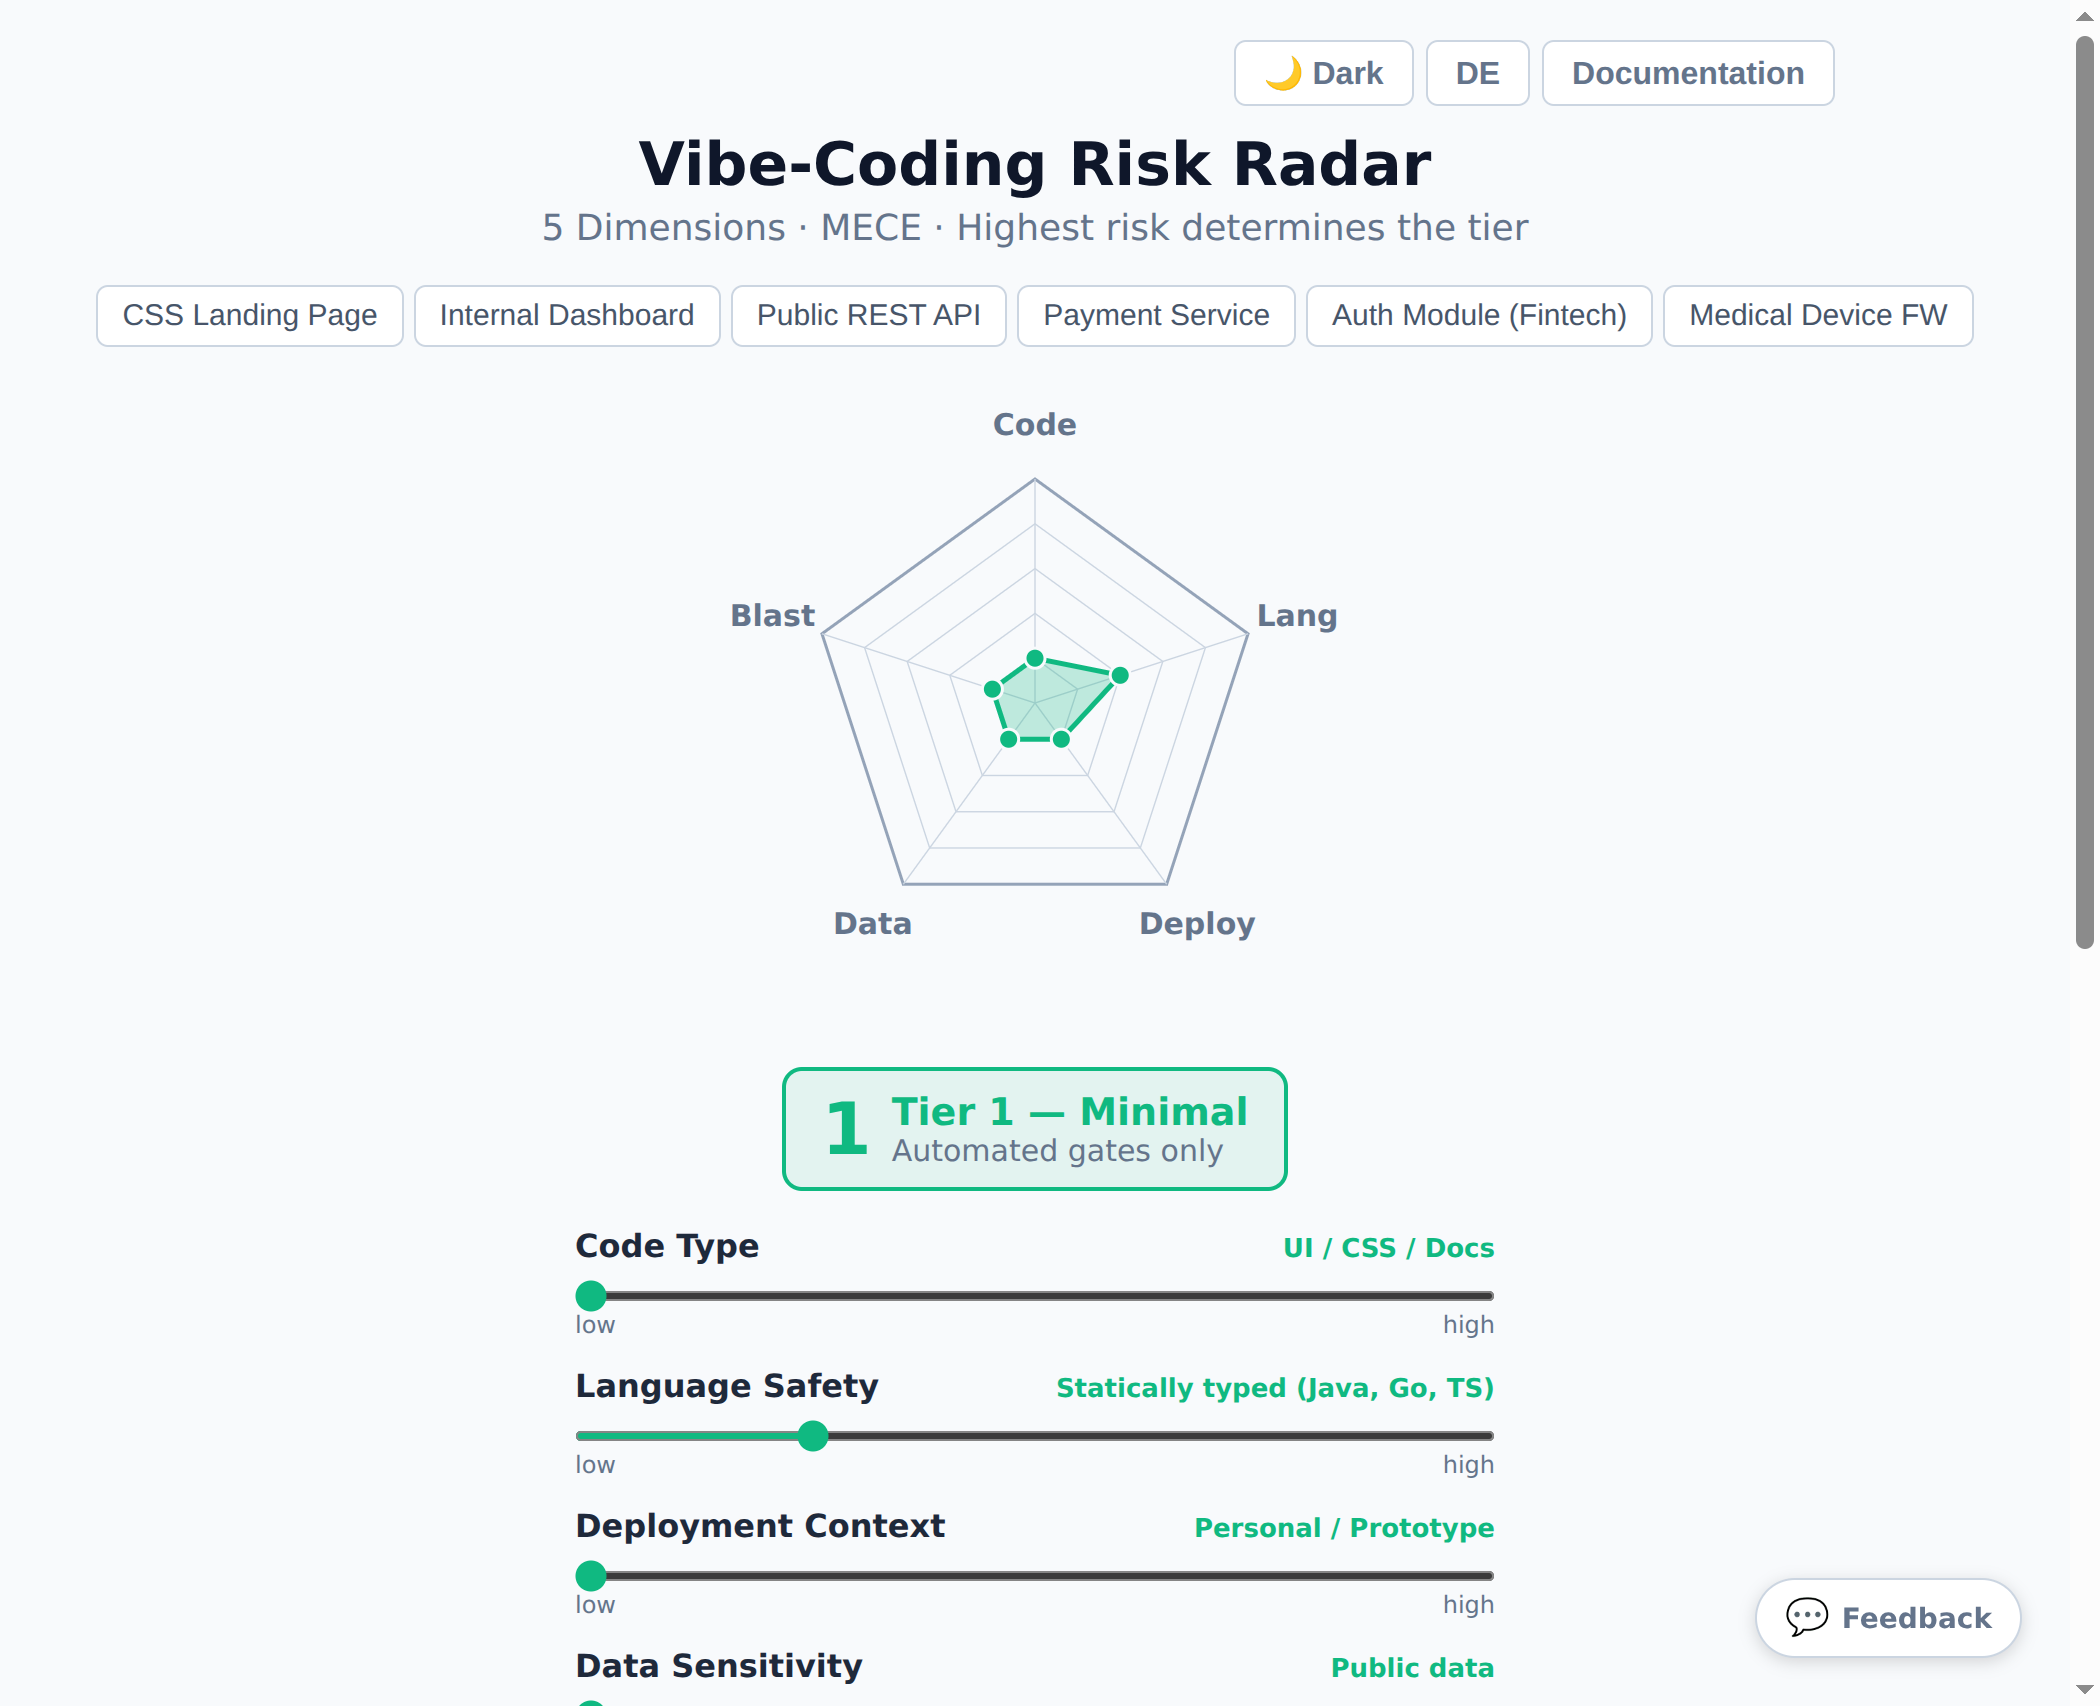The height and width of the screenshot is (1706, 2100).
Task: Select the Payment Service preset
Action: pyautogui.click(x=1155, y=315)
